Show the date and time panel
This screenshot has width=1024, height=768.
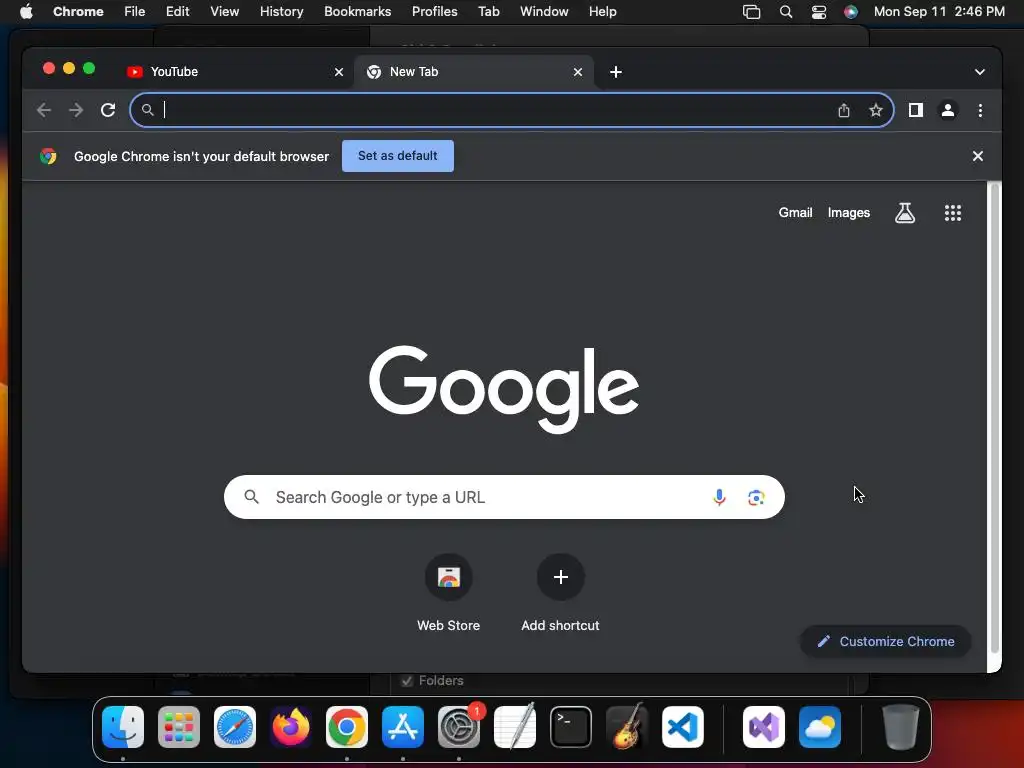click(x=939, y=12)
